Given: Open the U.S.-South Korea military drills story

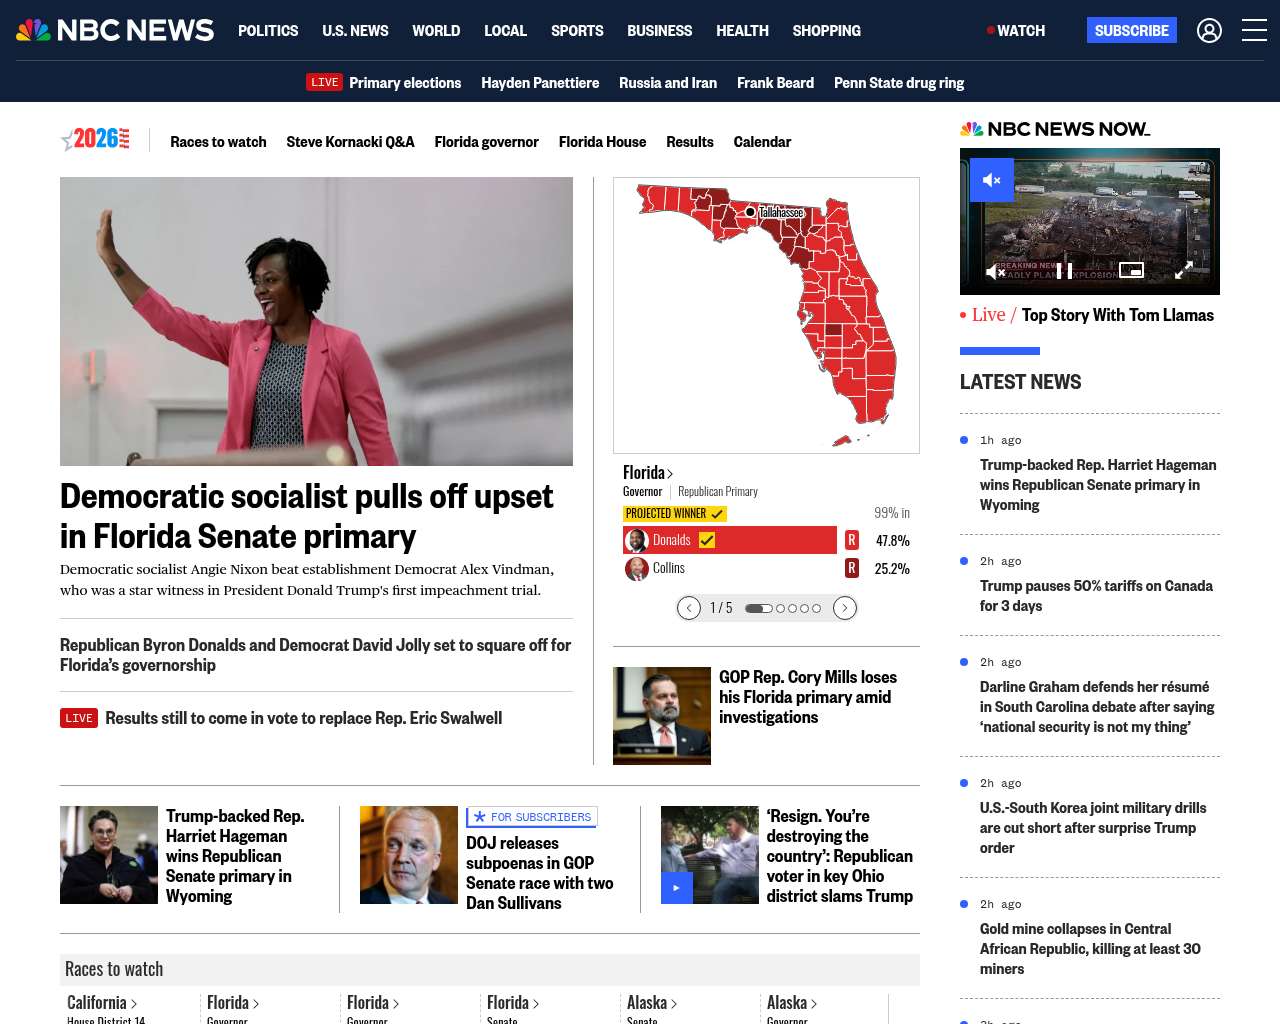Looking at the screenshot, I should pos(1093,828).
